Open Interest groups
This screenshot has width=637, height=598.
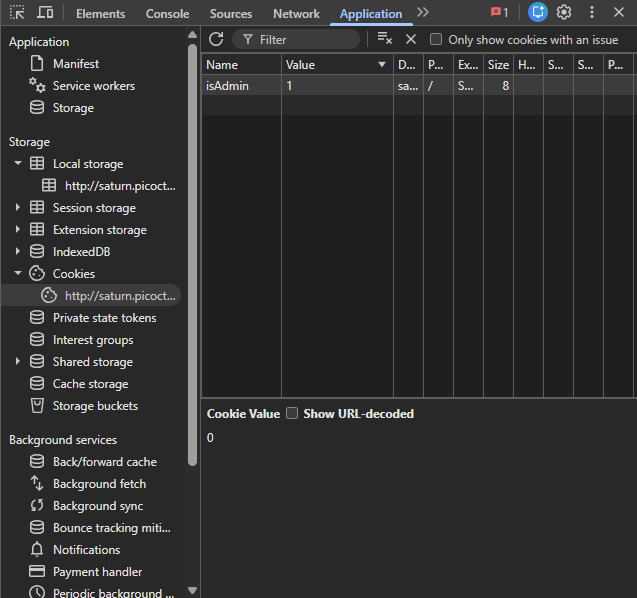click(93, 340)
